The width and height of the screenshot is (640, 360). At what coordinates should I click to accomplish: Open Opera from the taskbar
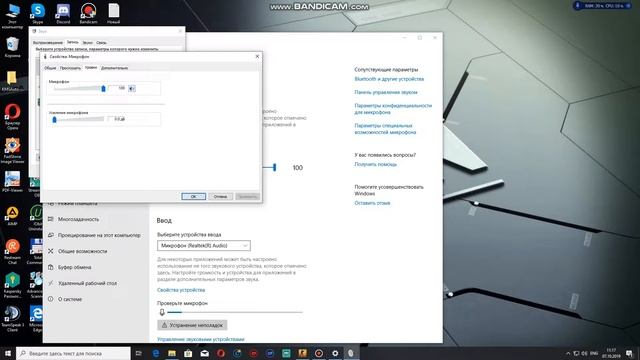click(221, 353)
